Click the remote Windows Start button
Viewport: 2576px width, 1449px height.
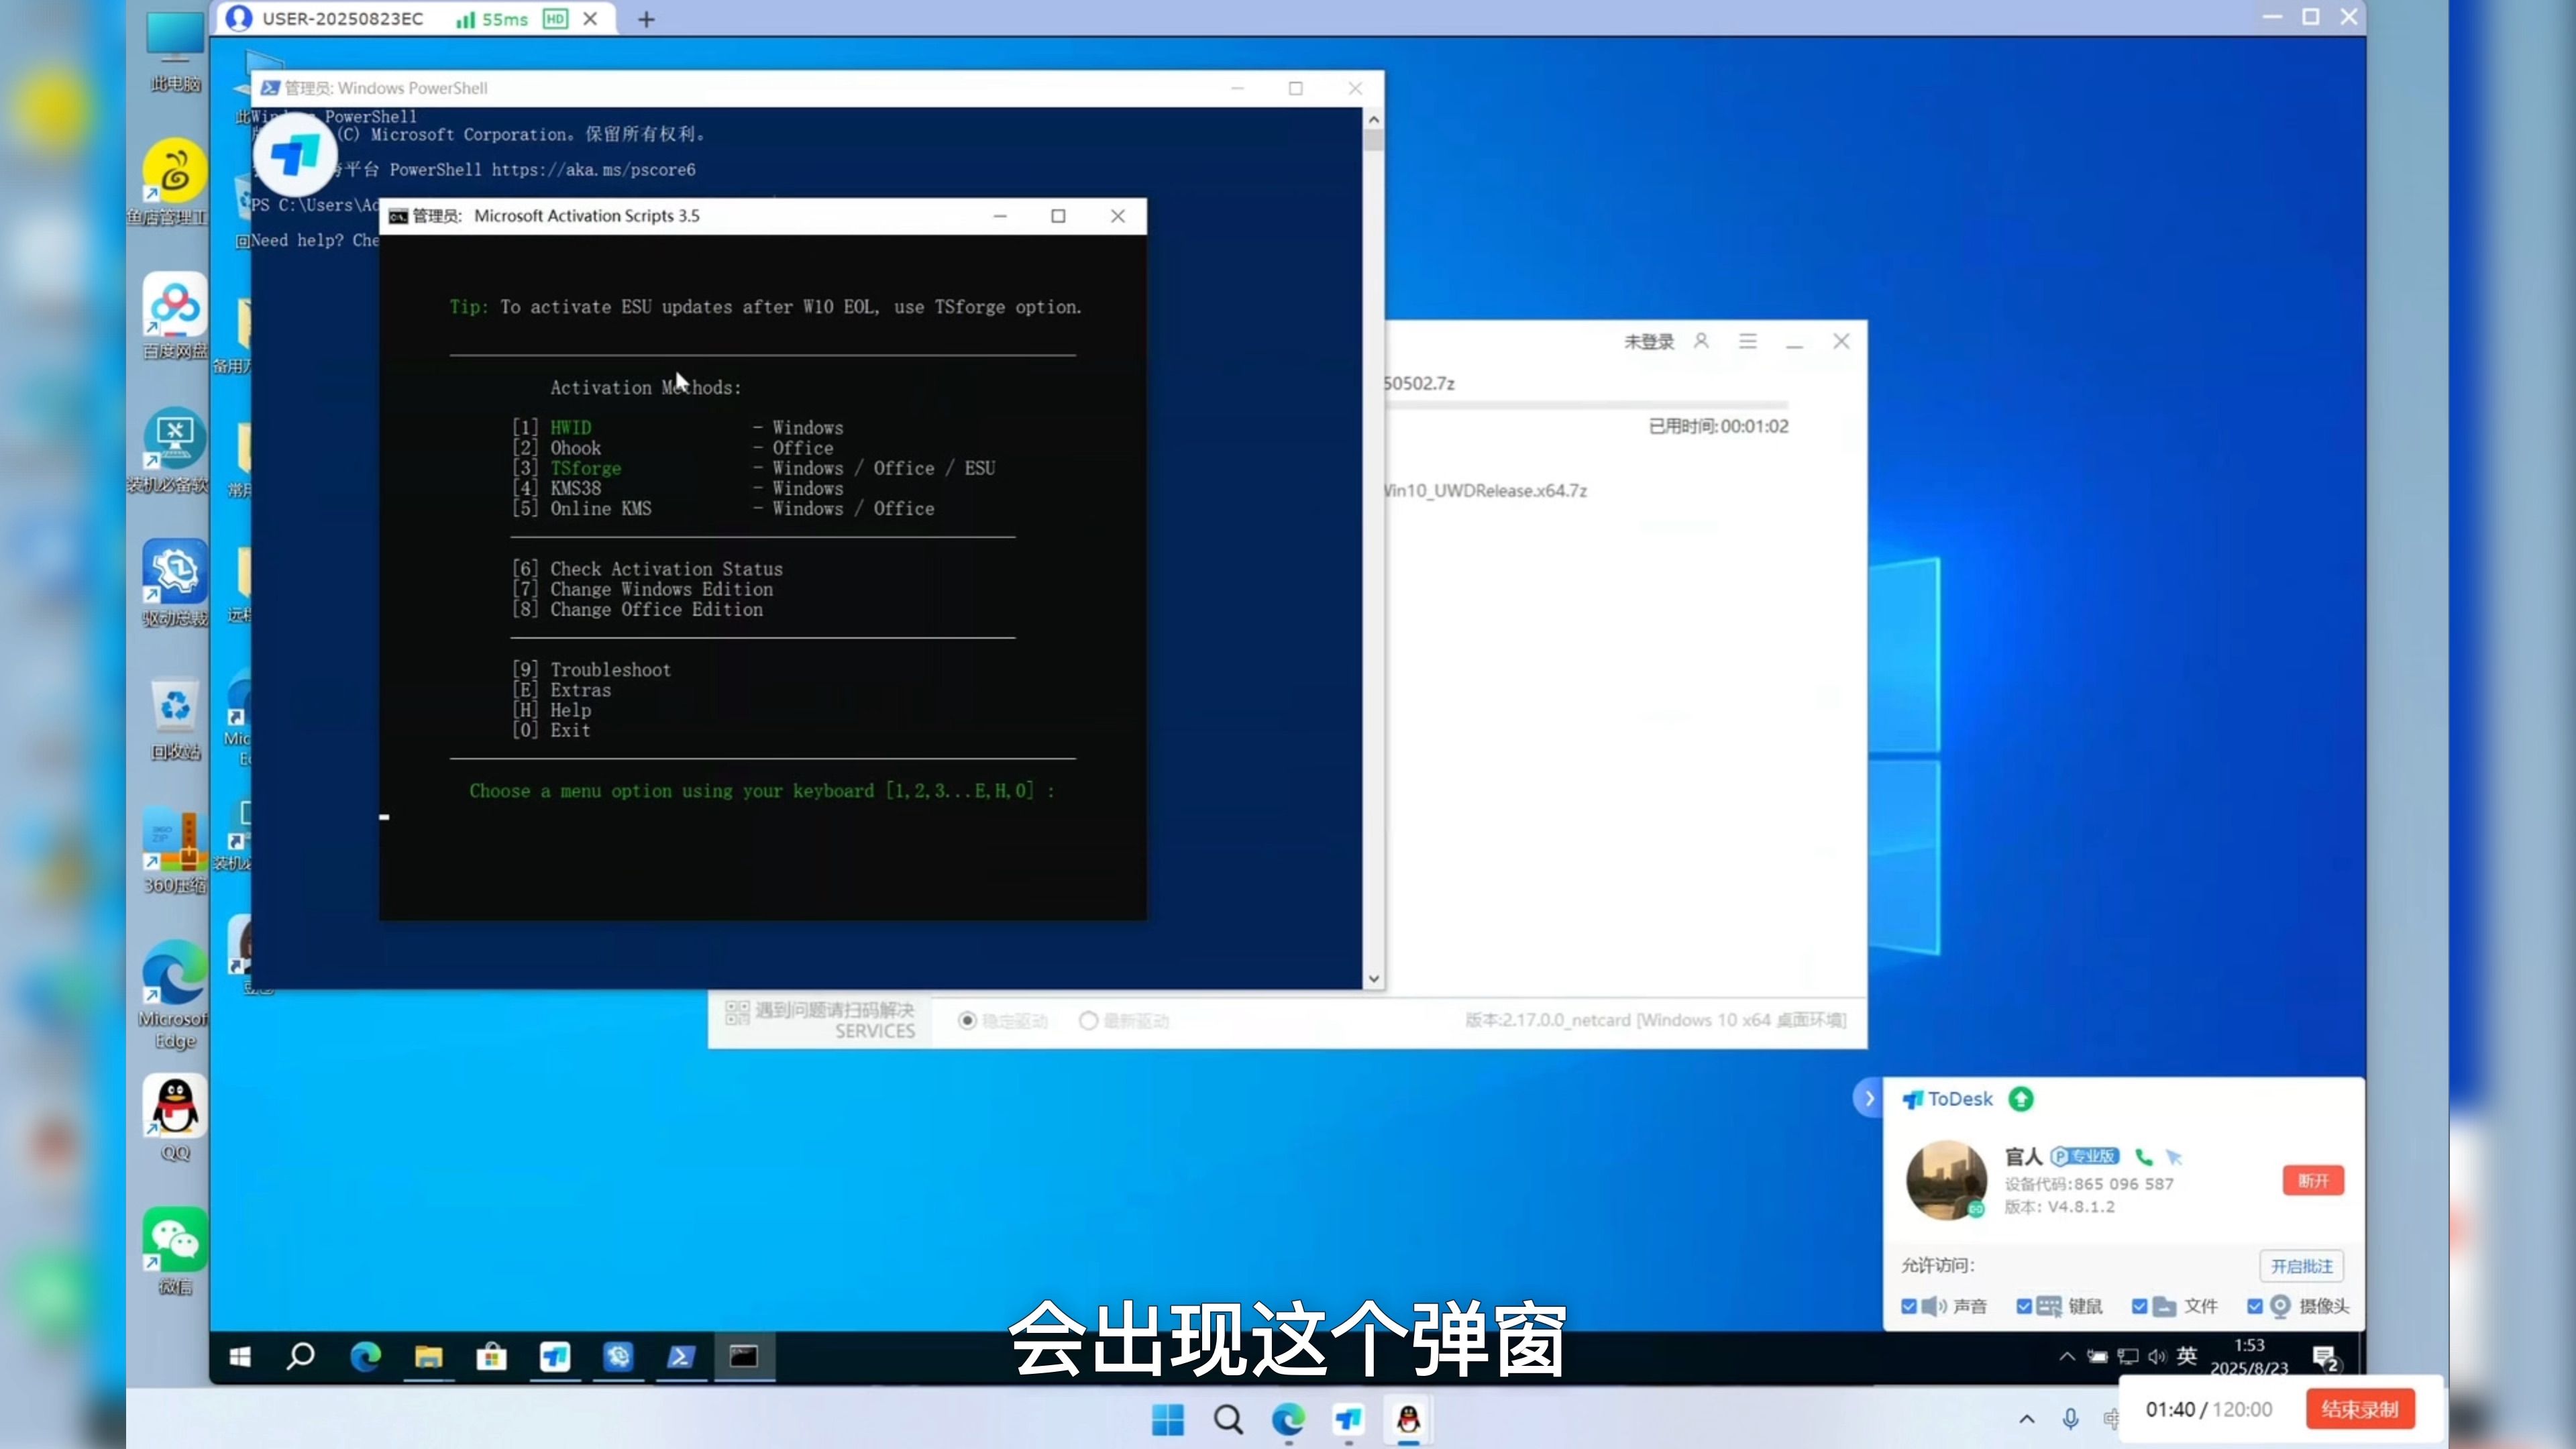[240, 1356]
